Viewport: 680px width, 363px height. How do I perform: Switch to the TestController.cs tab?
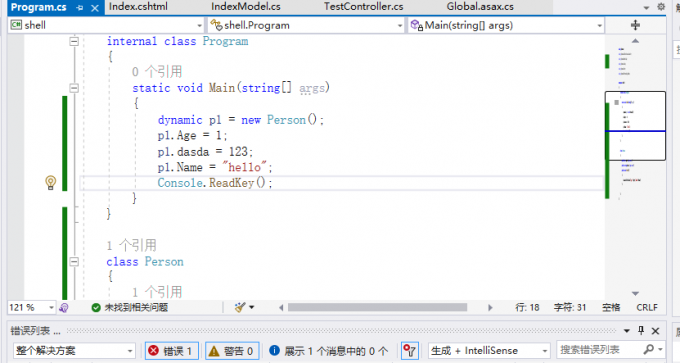363,7
